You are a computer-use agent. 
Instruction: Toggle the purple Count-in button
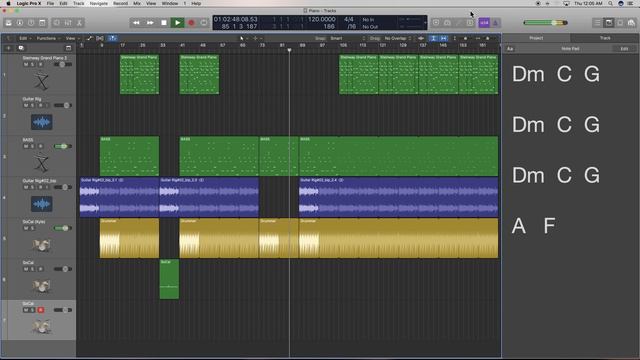click(x=484, y=23)
